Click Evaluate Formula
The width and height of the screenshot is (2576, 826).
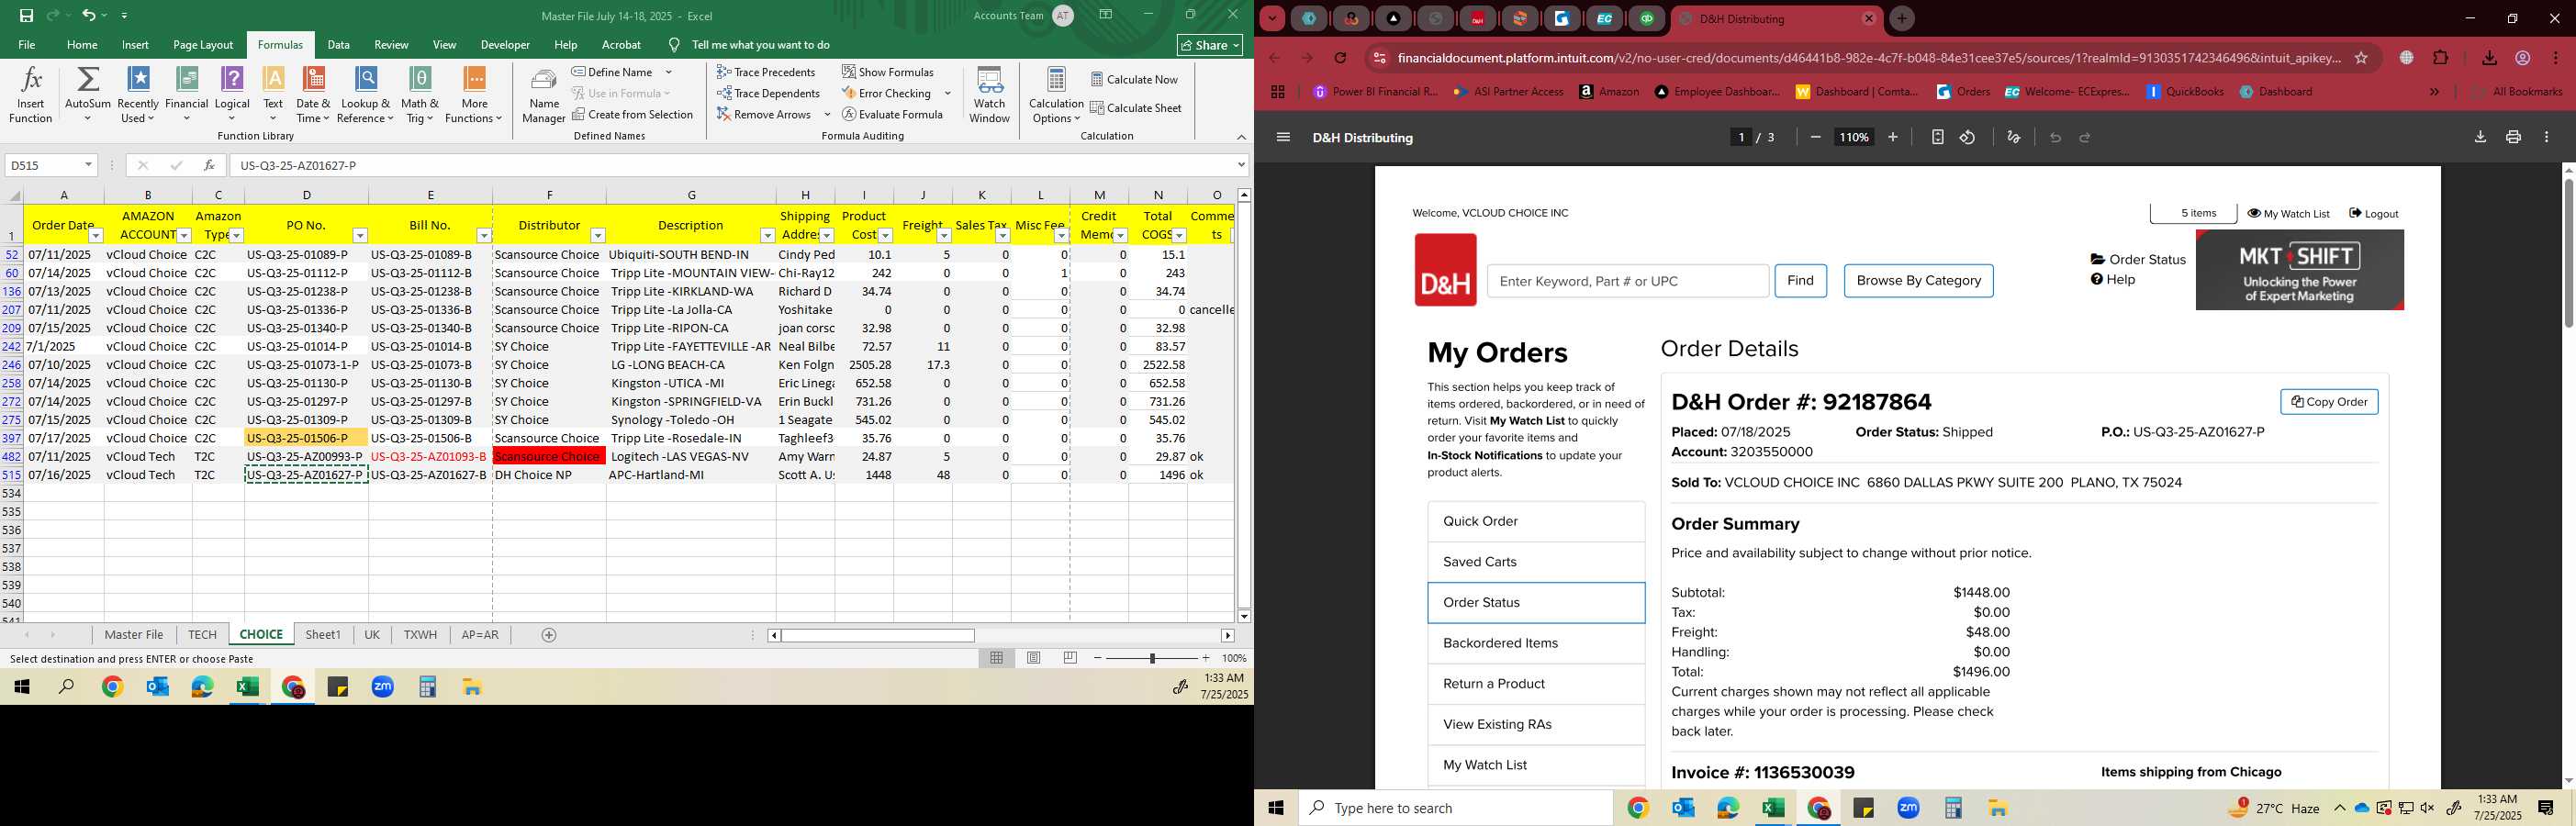tap(892, 114)
